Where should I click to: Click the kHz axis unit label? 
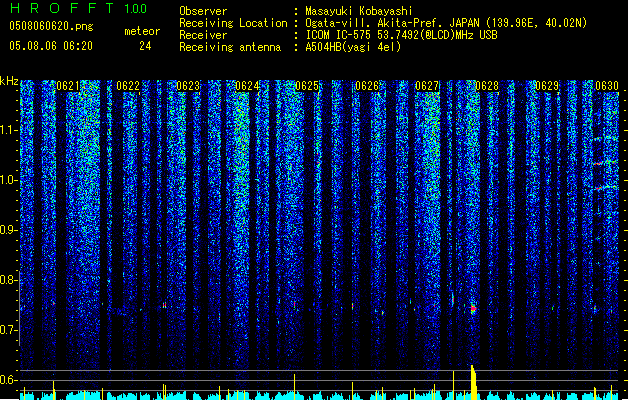pyautogui.click(x=9, y=81)
